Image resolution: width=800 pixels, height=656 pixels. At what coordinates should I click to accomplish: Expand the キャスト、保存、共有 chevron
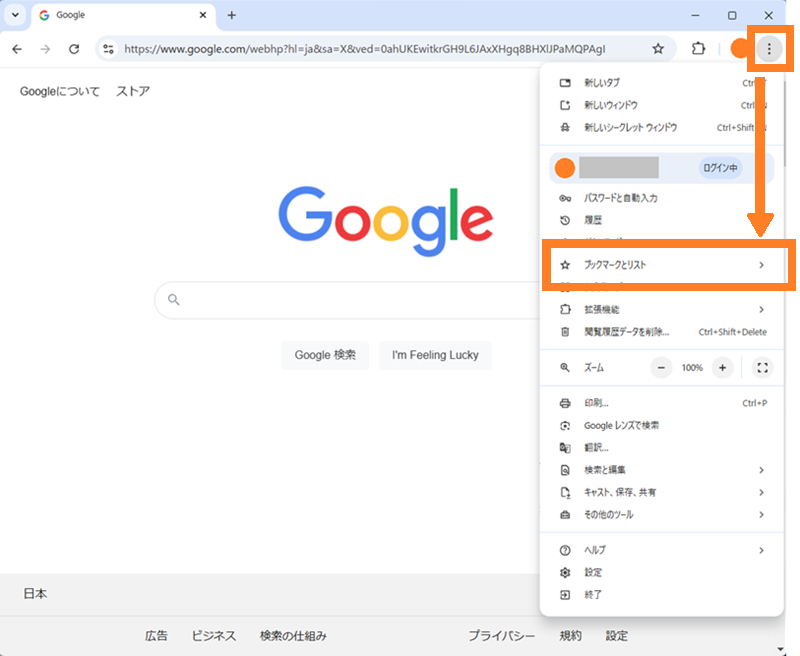tap(761, 492)
